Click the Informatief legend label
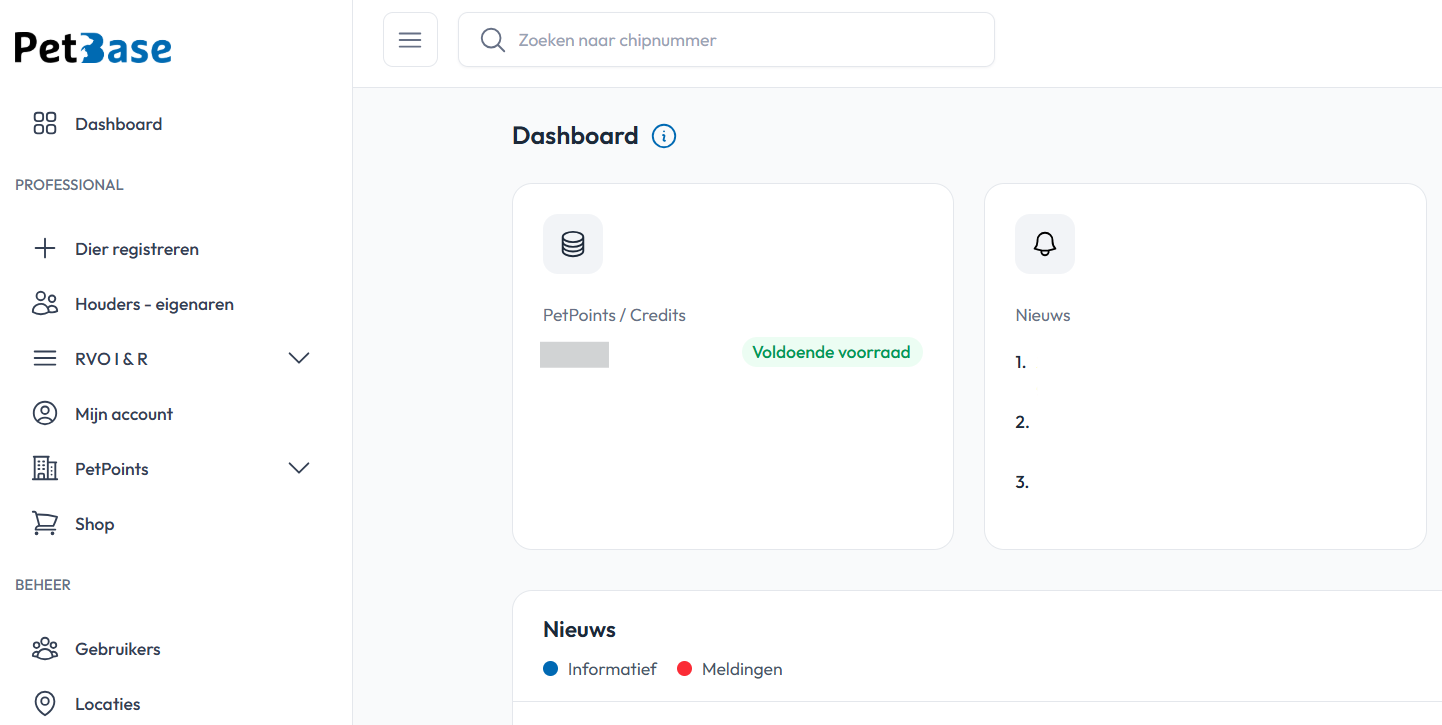This screenshot has width=1442, height=725. tap(612, 669)
